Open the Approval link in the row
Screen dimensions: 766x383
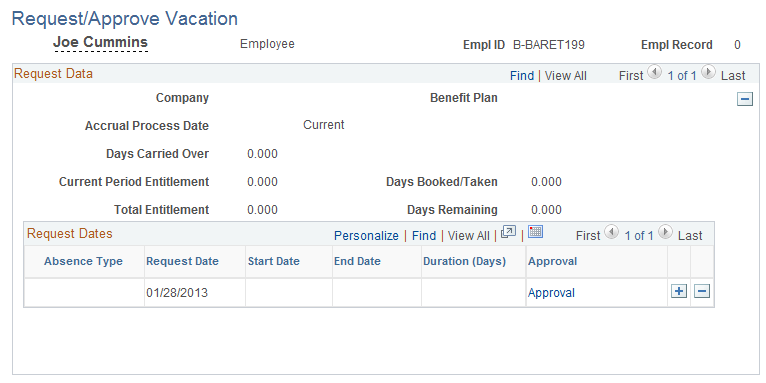tap(552, 293)
